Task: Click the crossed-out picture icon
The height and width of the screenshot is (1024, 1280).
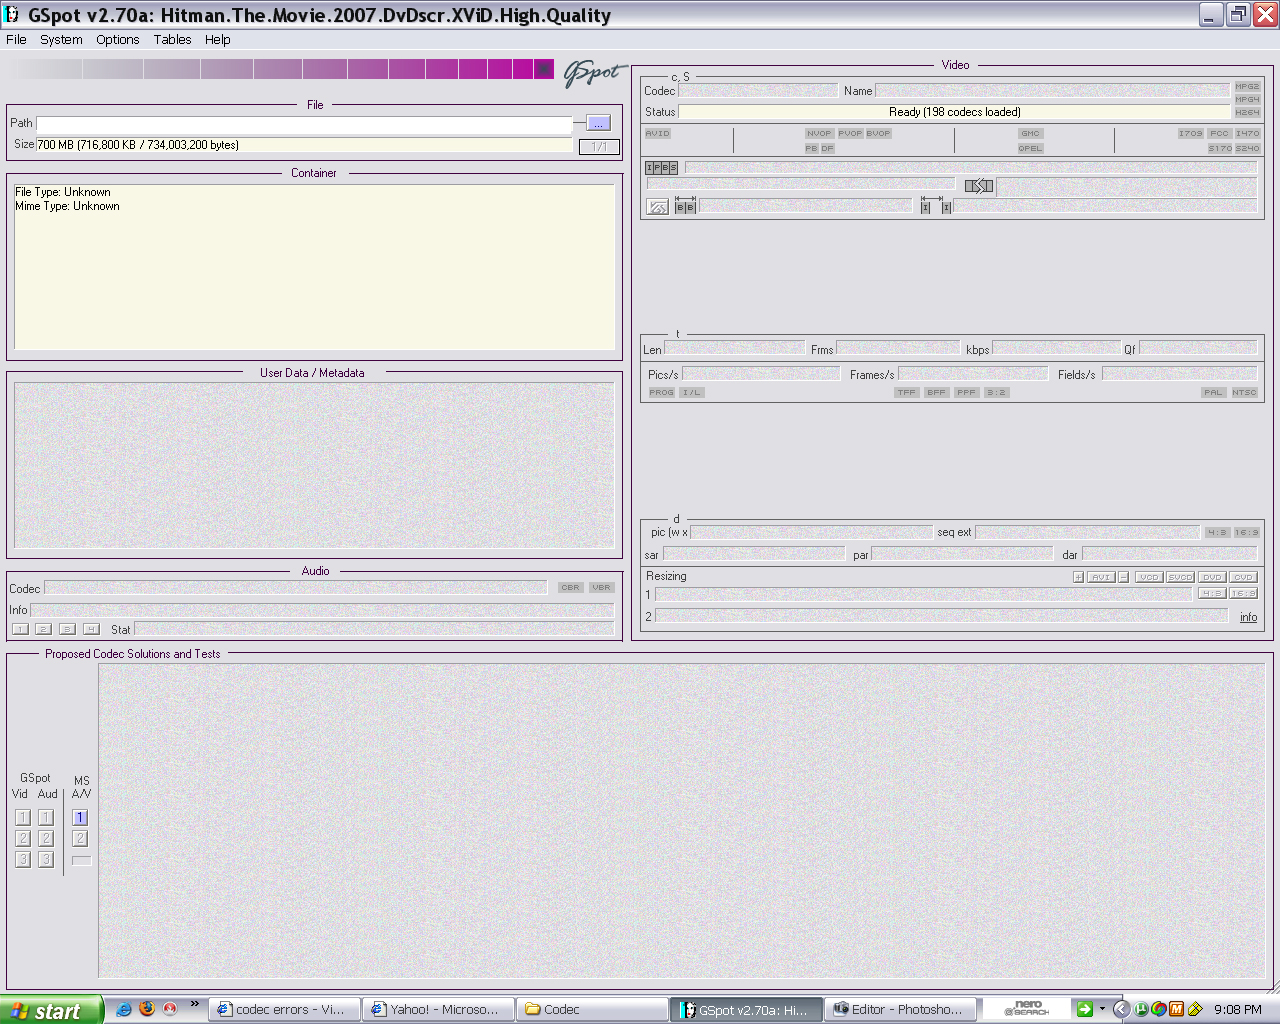Action: click(x=658, y=207)
